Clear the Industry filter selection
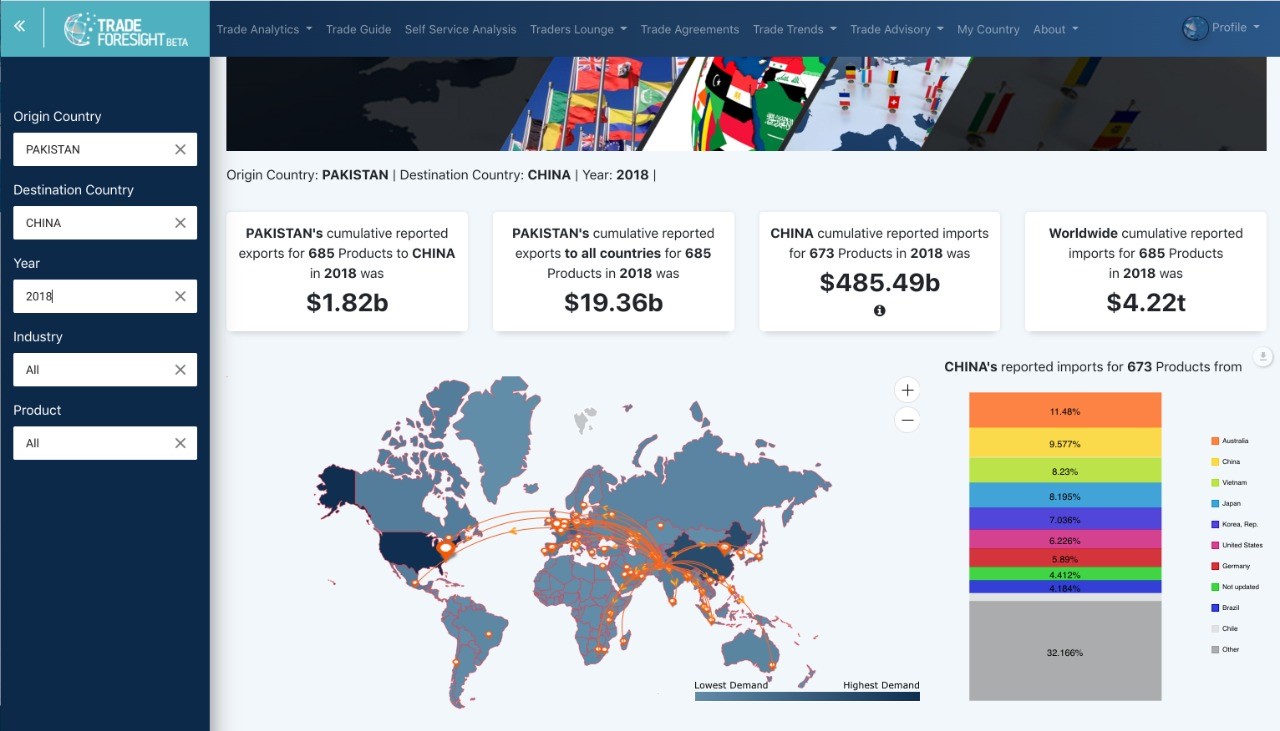 (180, 370)
